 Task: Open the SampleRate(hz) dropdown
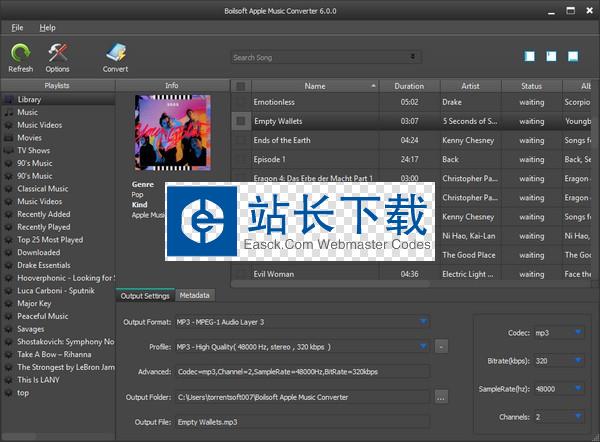[x=578, y=389]
